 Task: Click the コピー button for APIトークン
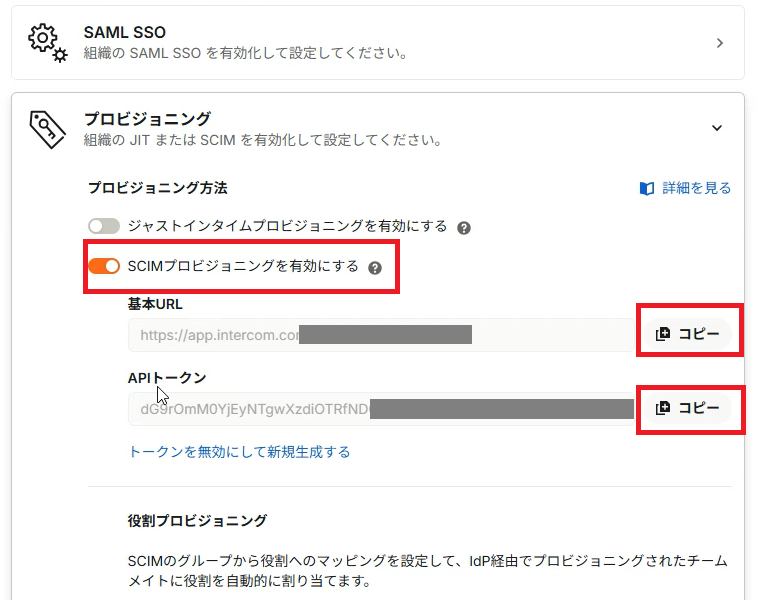coord(689,408)
